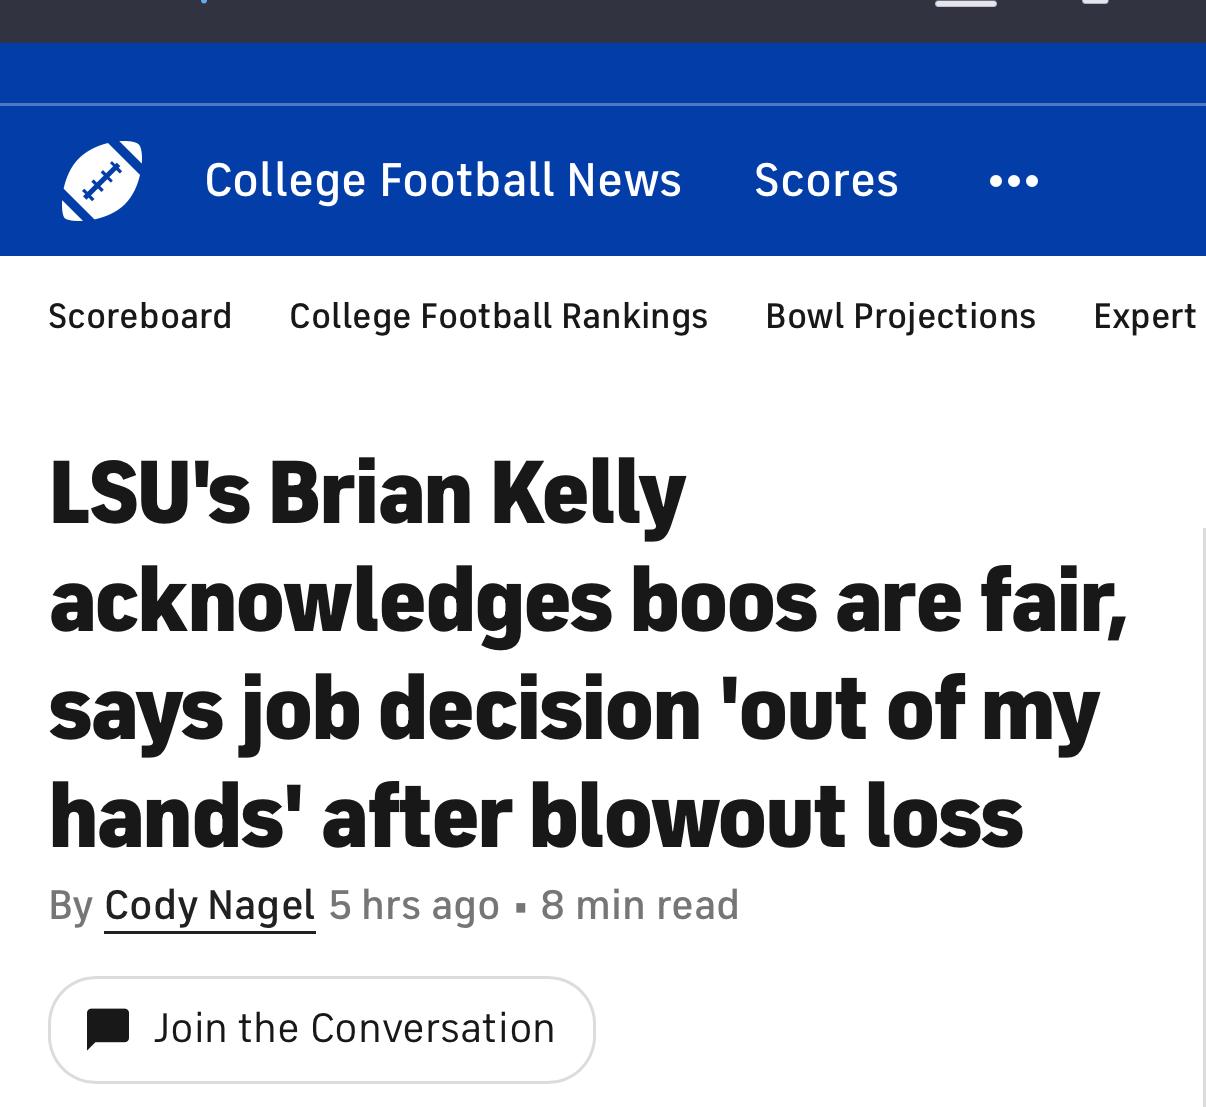Open the College Football News section
This screenshot has width=1206, height=1107.
pyautogui.click(x=442, y=181)
